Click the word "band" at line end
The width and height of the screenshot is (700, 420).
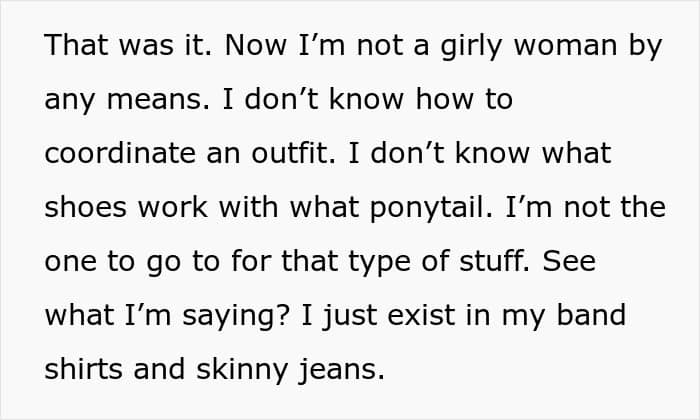click(x=591, y=315)
